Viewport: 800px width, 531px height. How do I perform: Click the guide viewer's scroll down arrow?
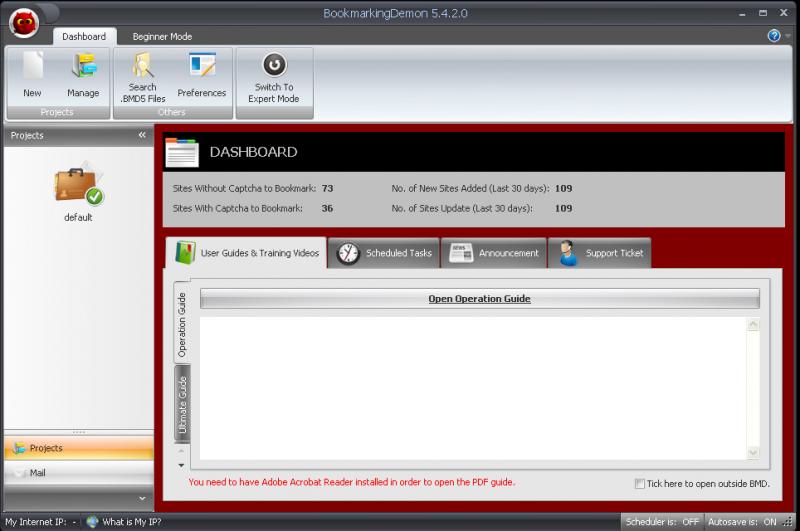click(753, 452)
